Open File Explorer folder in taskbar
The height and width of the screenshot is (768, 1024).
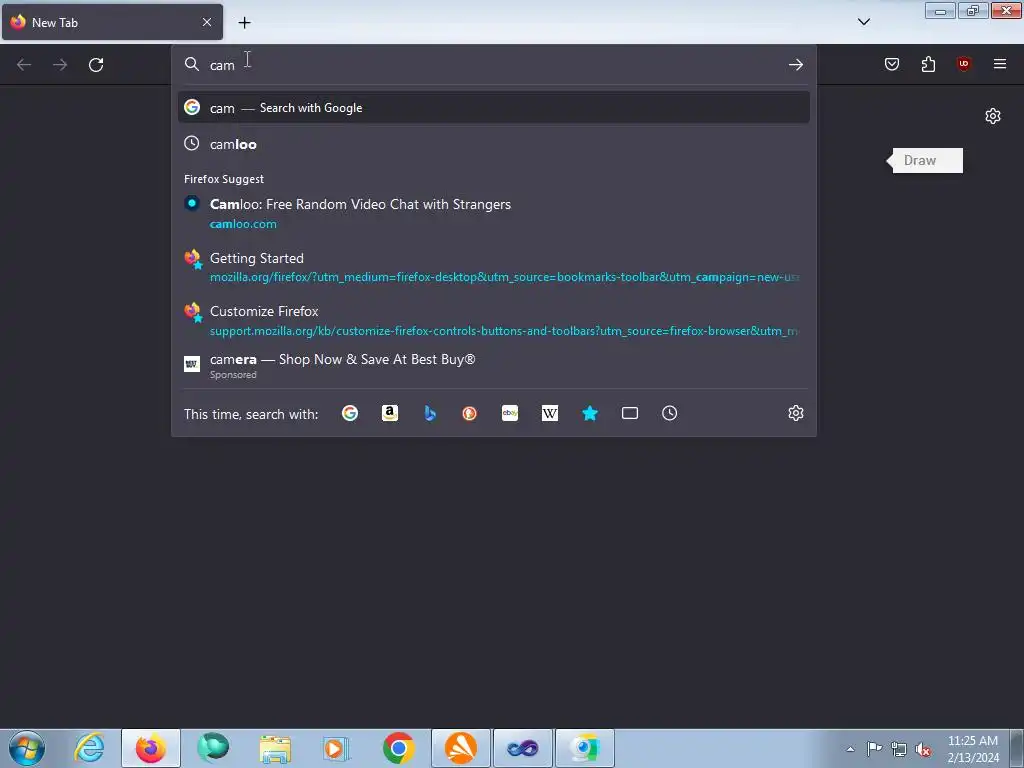pos(275,748)
